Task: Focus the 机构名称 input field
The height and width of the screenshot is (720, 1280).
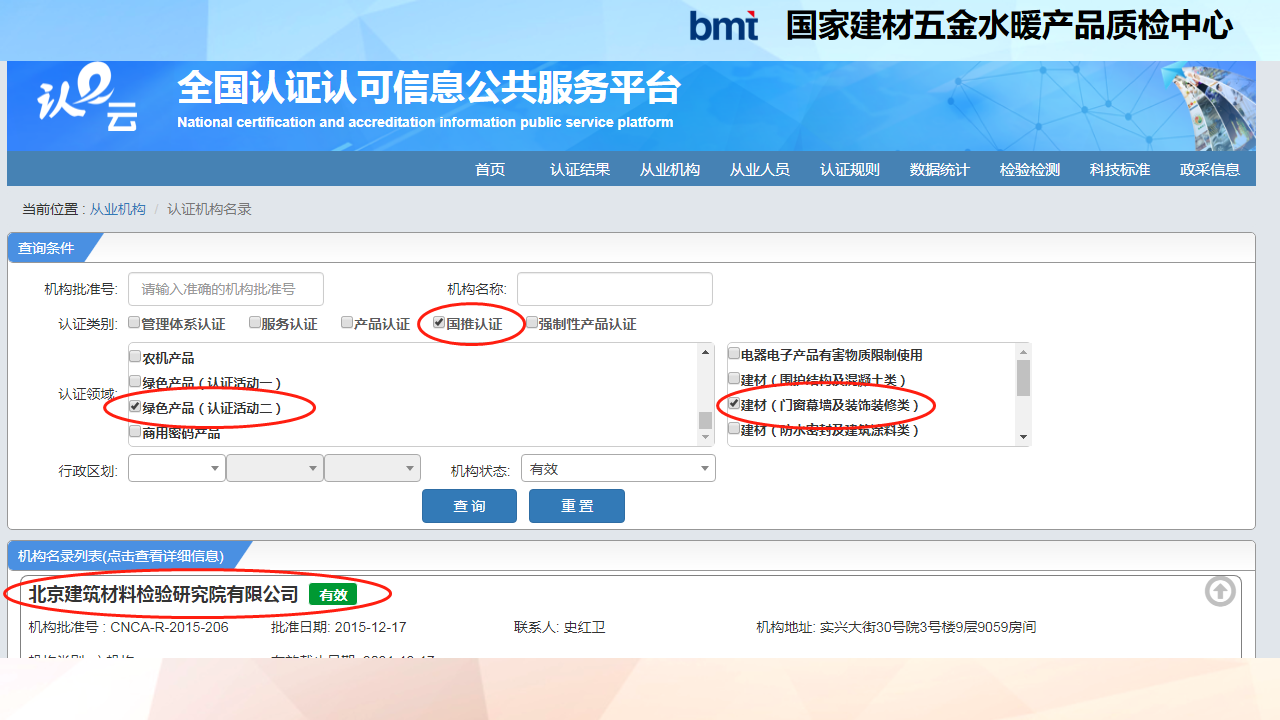Action: click(x=615, y=289)
